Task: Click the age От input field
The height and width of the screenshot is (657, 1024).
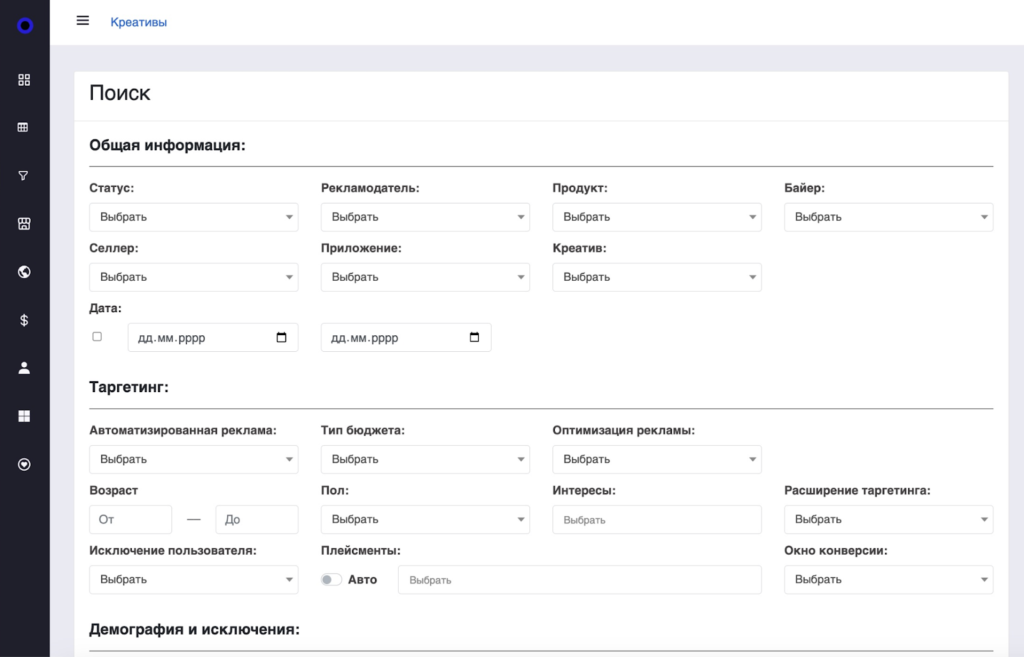Action: (130, 520)
